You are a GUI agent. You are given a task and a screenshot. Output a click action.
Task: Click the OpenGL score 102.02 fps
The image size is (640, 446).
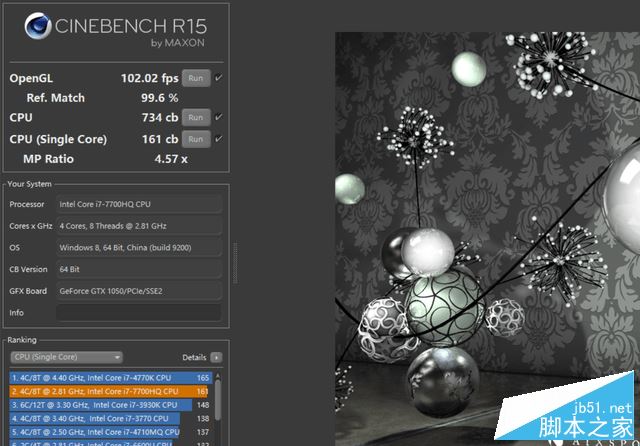[x=149, y=78]
